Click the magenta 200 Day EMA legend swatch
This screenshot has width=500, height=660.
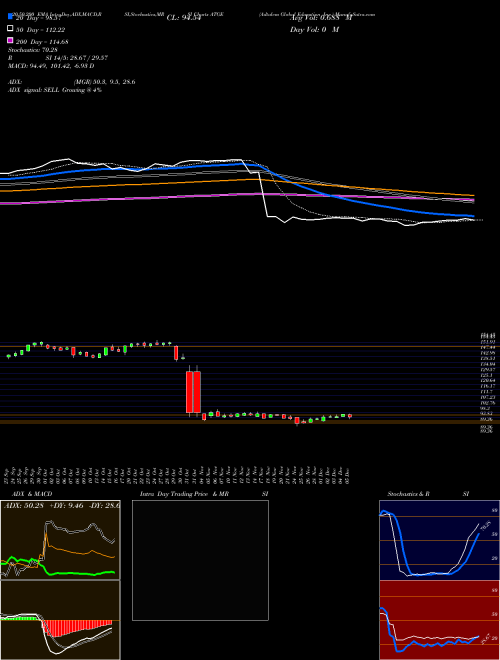tap(11, 40)
